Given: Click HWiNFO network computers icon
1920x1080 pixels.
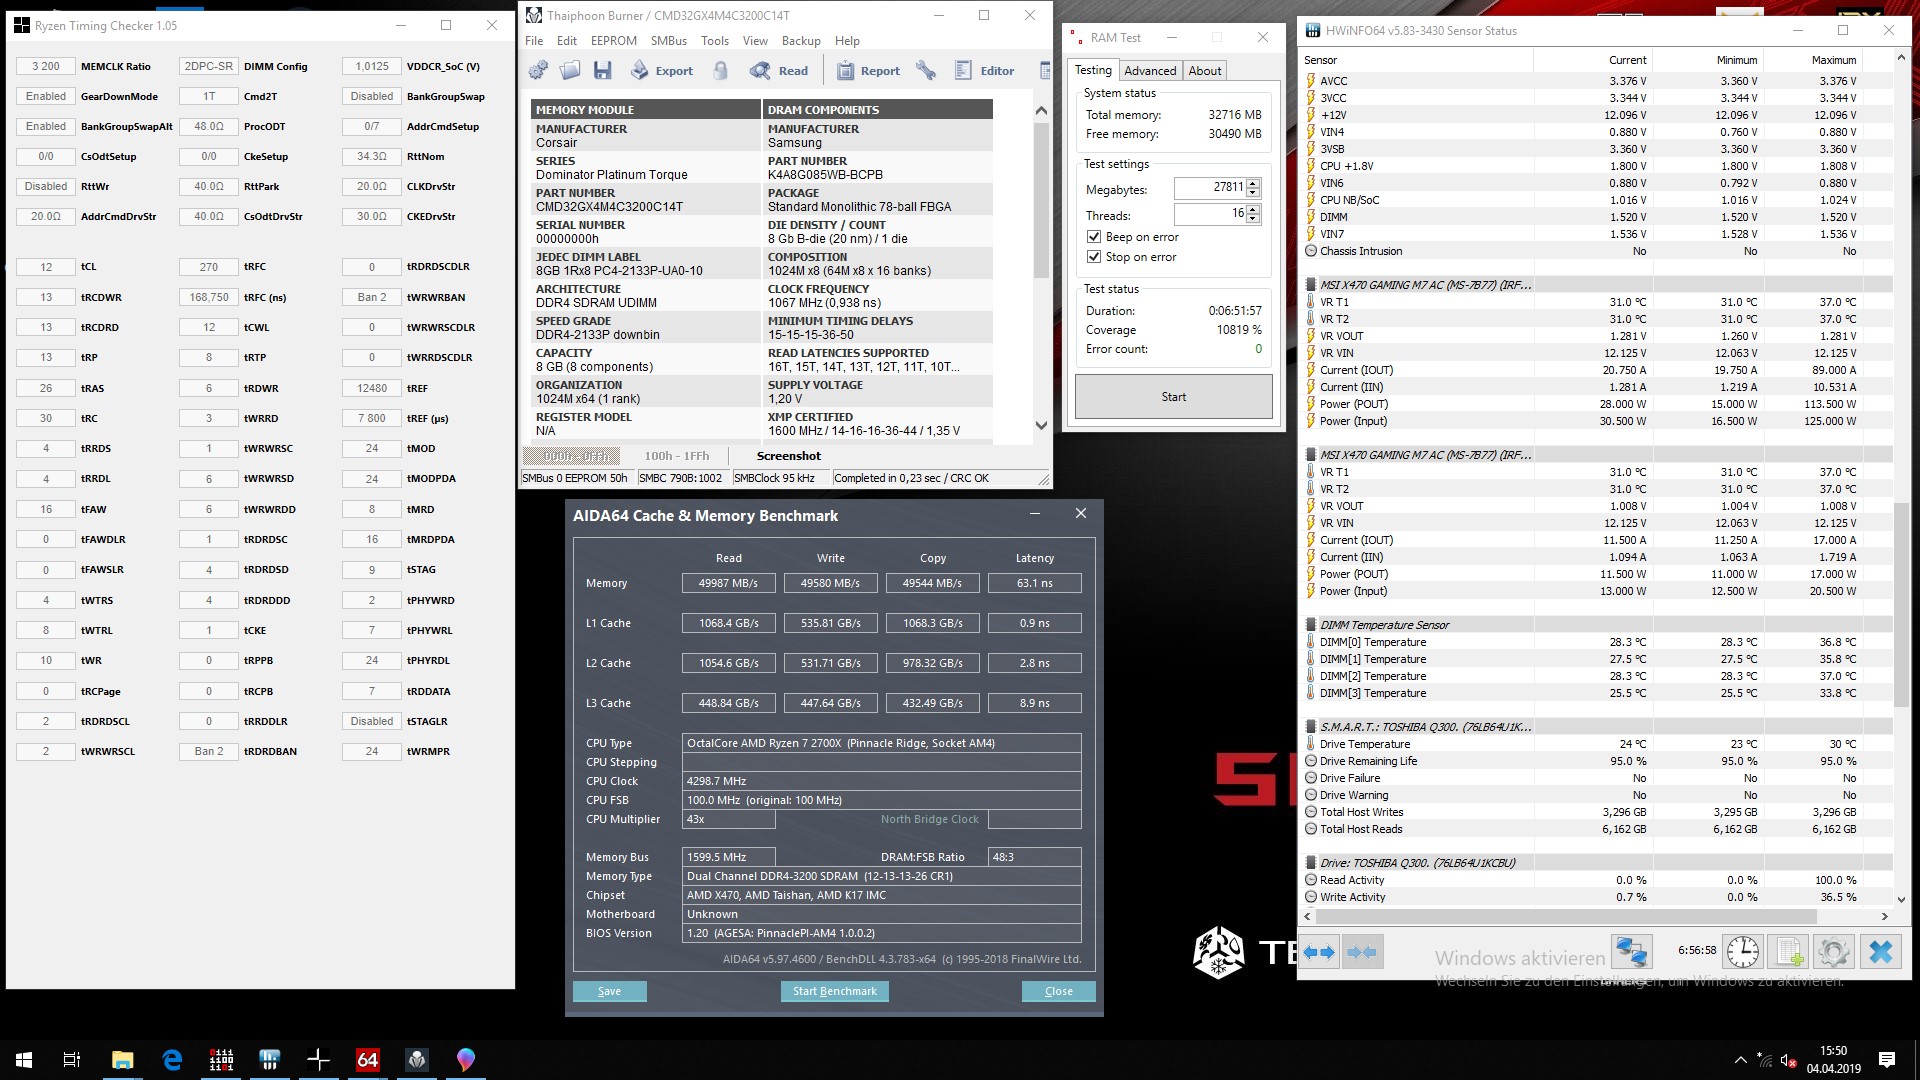Looking at the screenshot, I should (x=1631, y=951).
